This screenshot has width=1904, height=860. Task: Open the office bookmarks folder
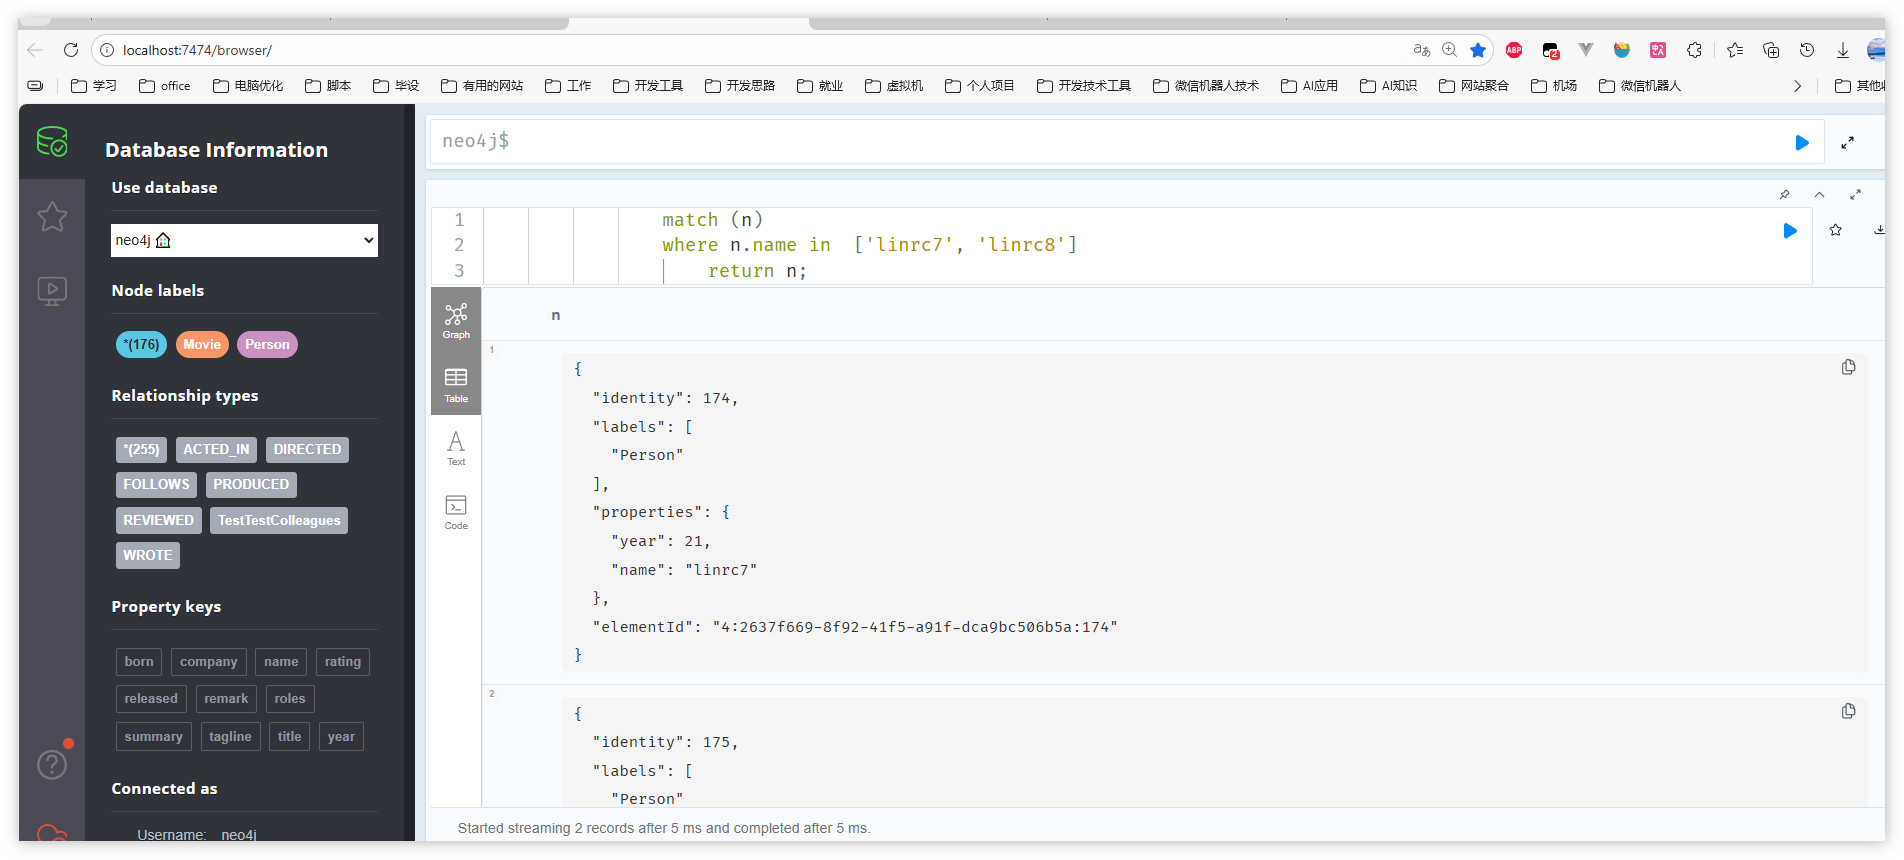coord(165,86)
